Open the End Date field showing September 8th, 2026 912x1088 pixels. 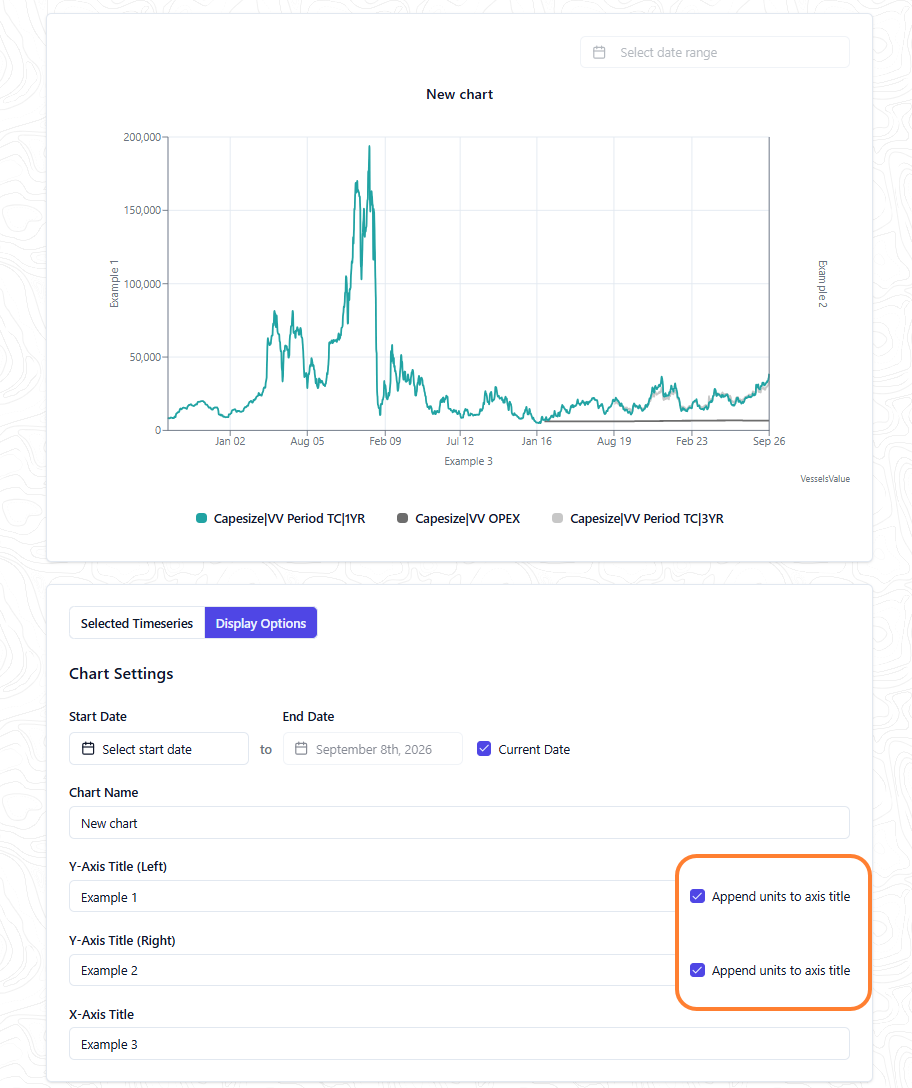[x=373, y=749]
